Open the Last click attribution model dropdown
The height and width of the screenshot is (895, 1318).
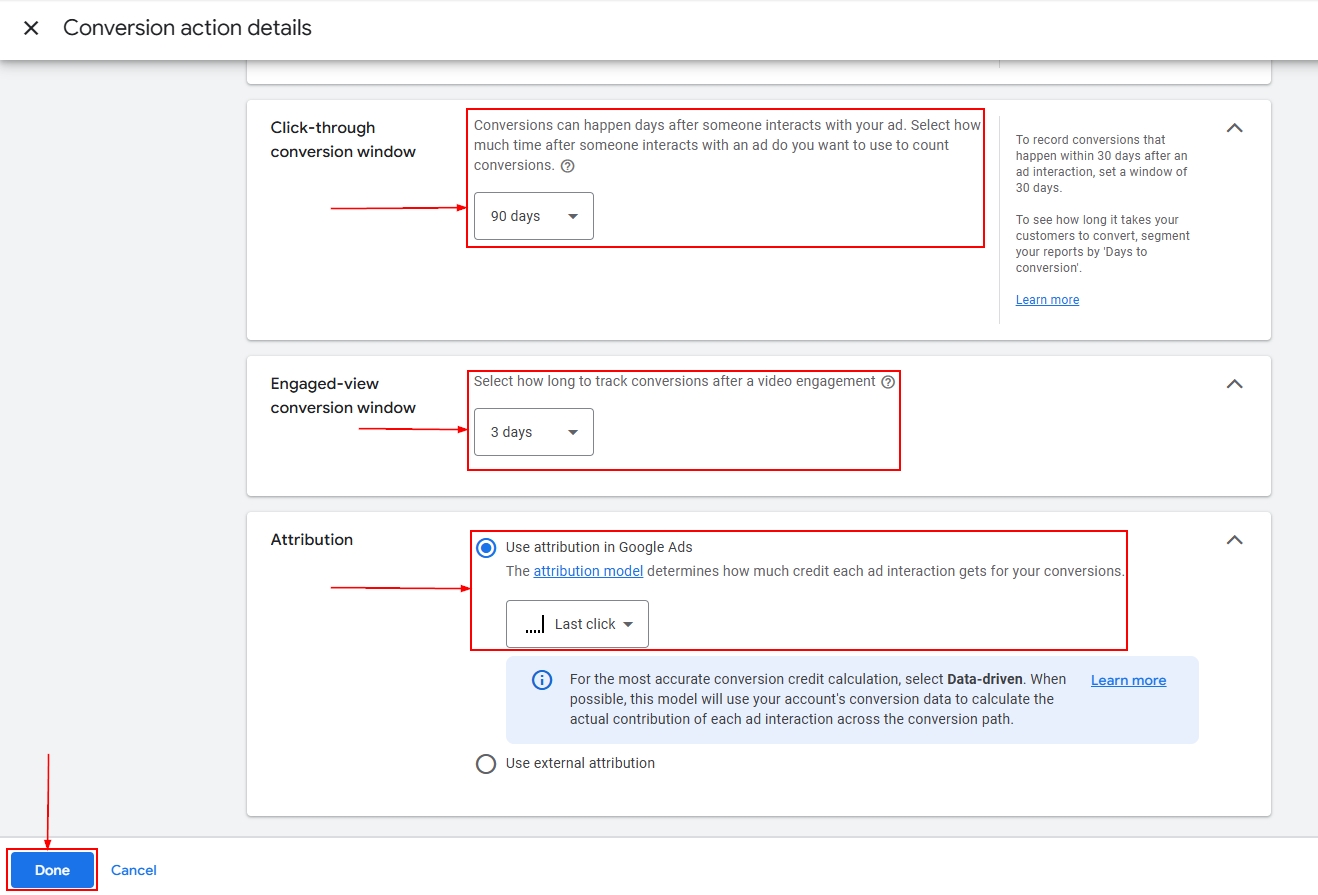pos(577,624)
